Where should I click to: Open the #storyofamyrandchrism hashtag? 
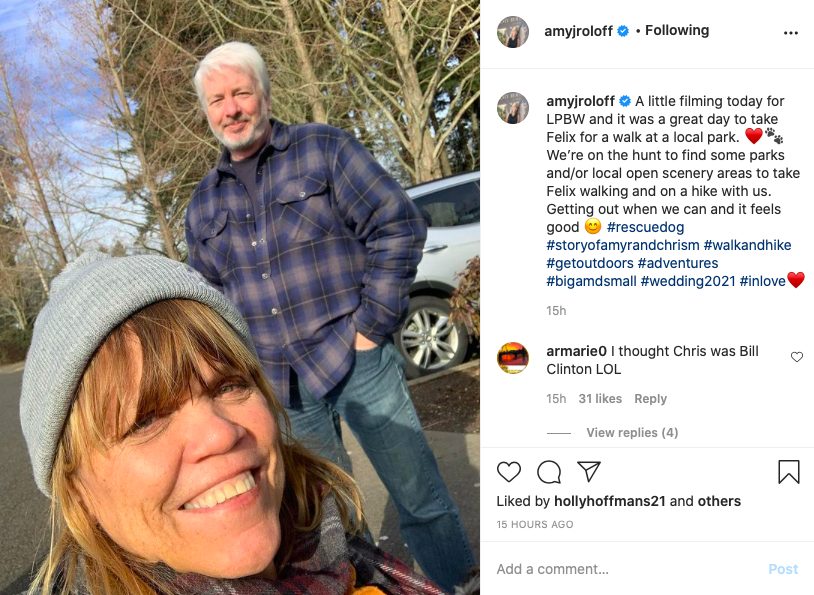click(621, 246)
